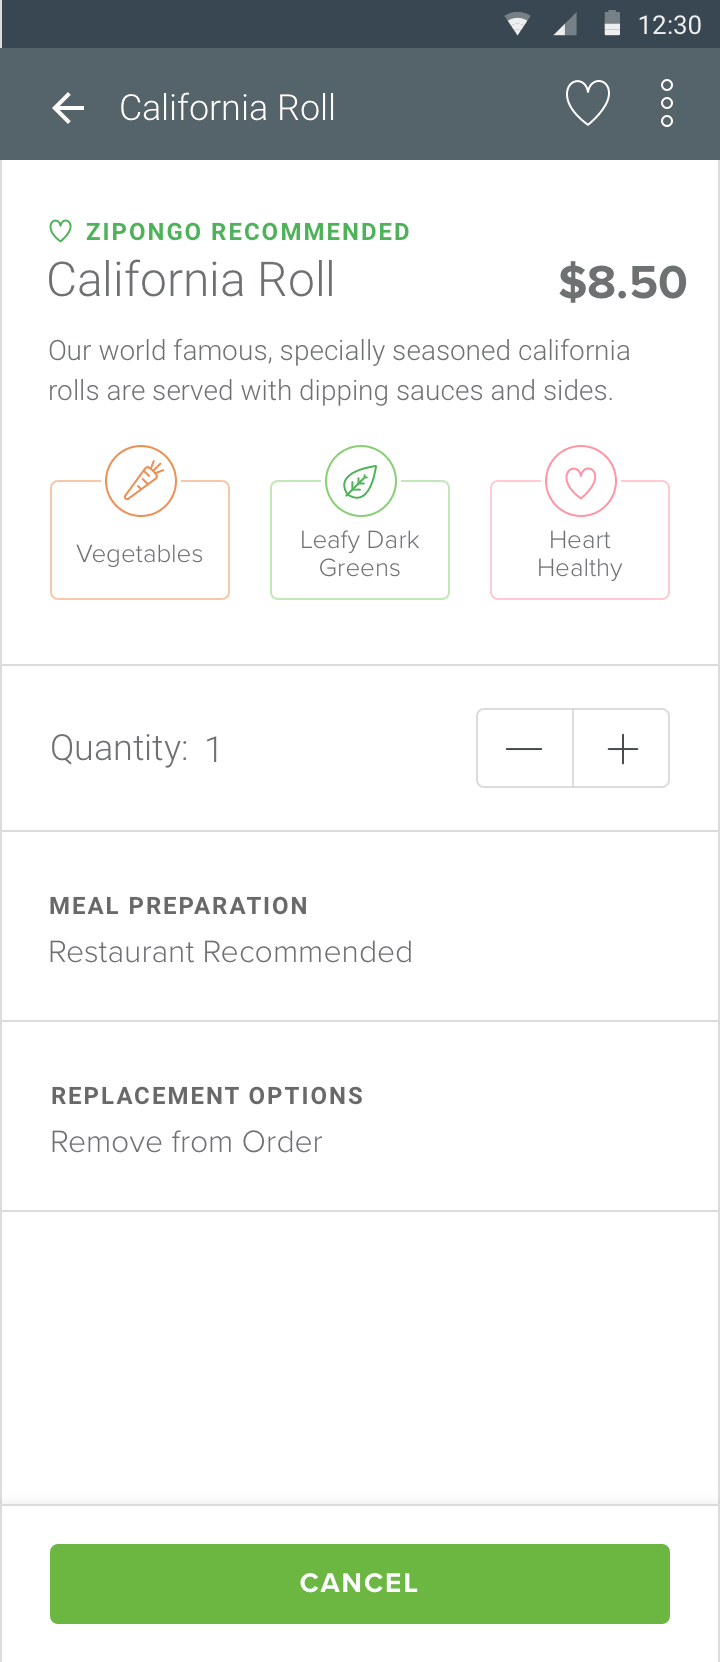Select the Vegetables tag label
This screenshot has height=1662, width=720.
[x=140, y=554]
